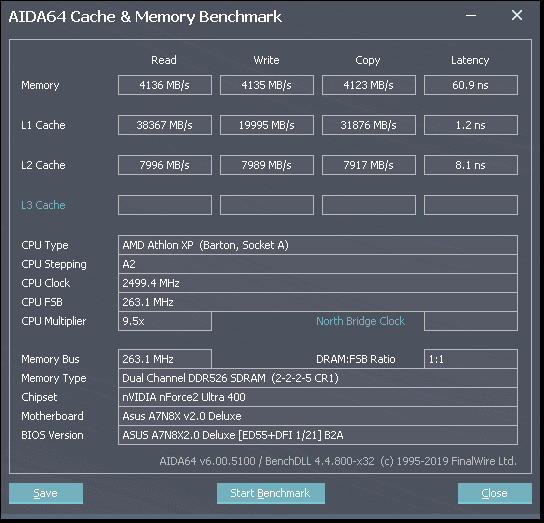
Task: Click the L2 Cache row label
Action: pyautogui.click(x=43, y=165)
